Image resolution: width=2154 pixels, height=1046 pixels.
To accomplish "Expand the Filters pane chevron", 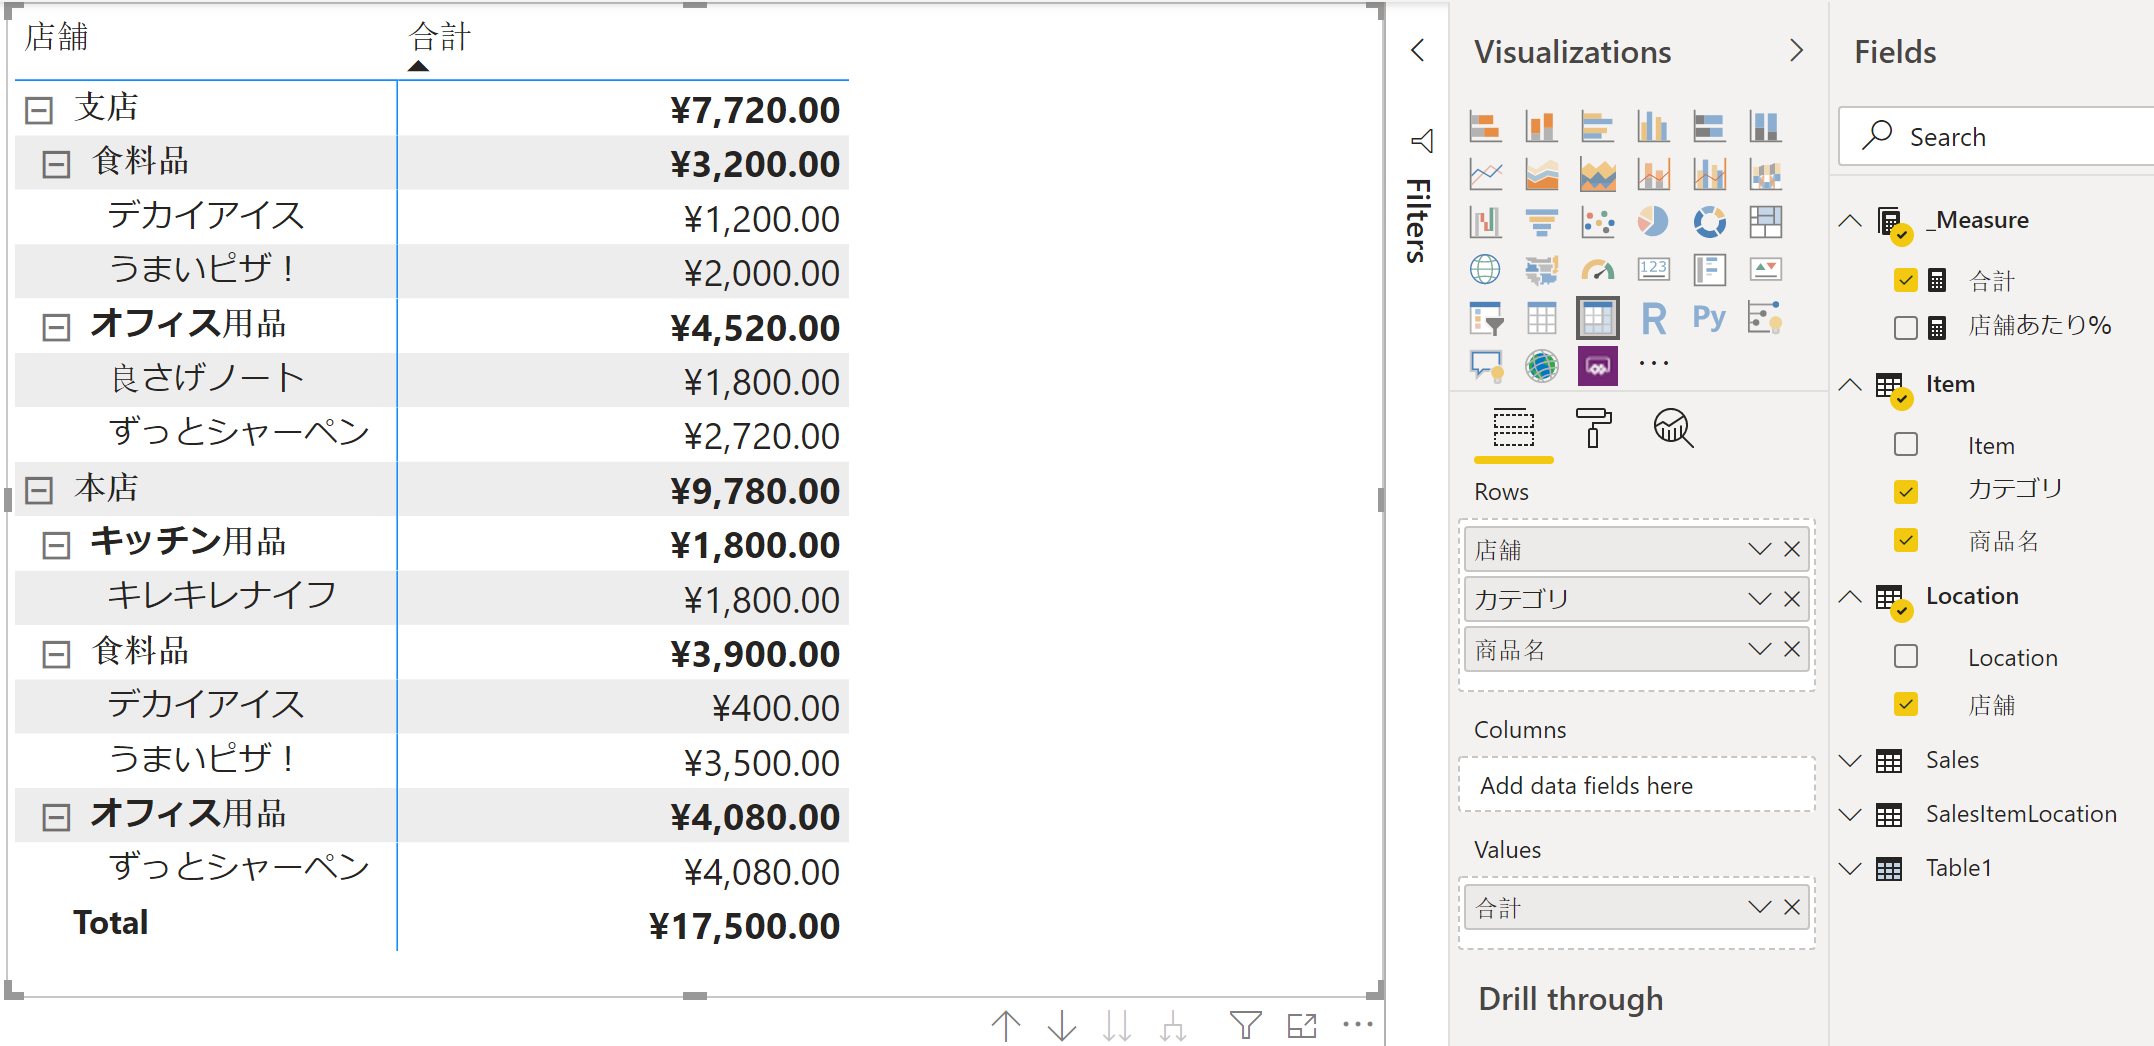I will 1417,50.
